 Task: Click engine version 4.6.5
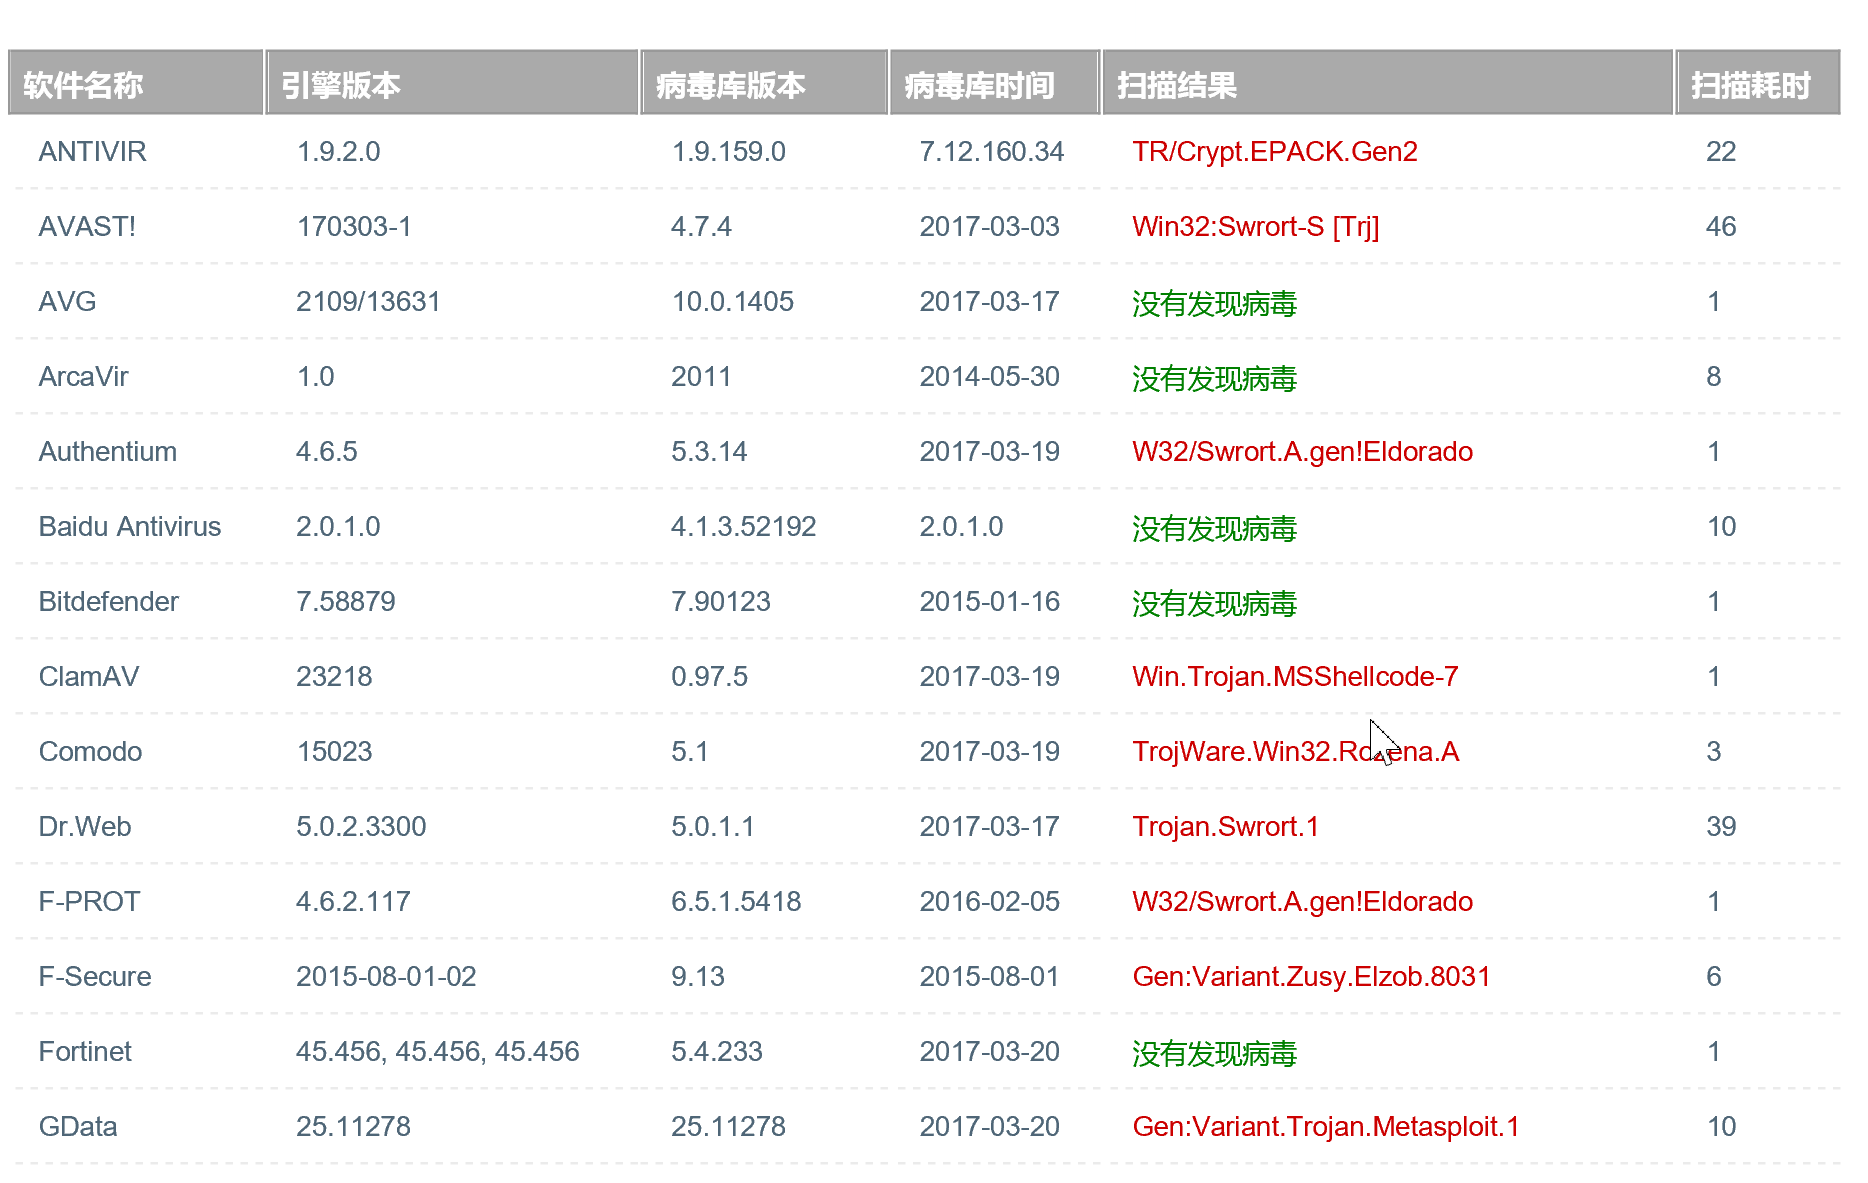(x=326, y=452)
